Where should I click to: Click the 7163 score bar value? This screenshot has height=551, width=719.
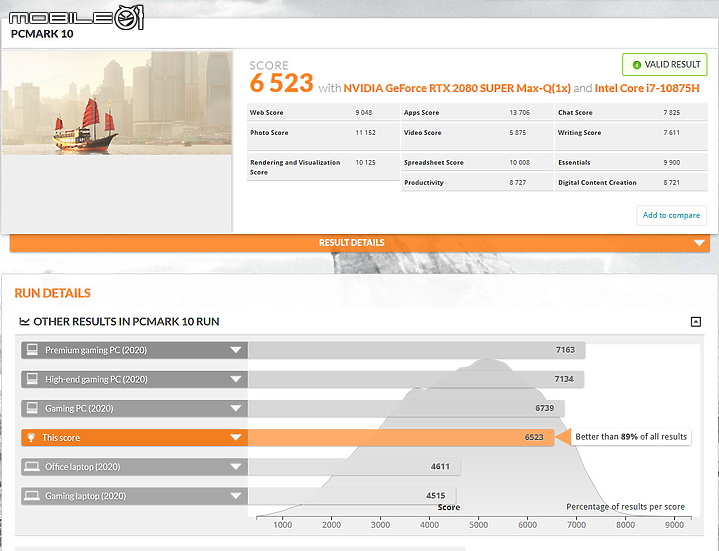coord(565,350)
